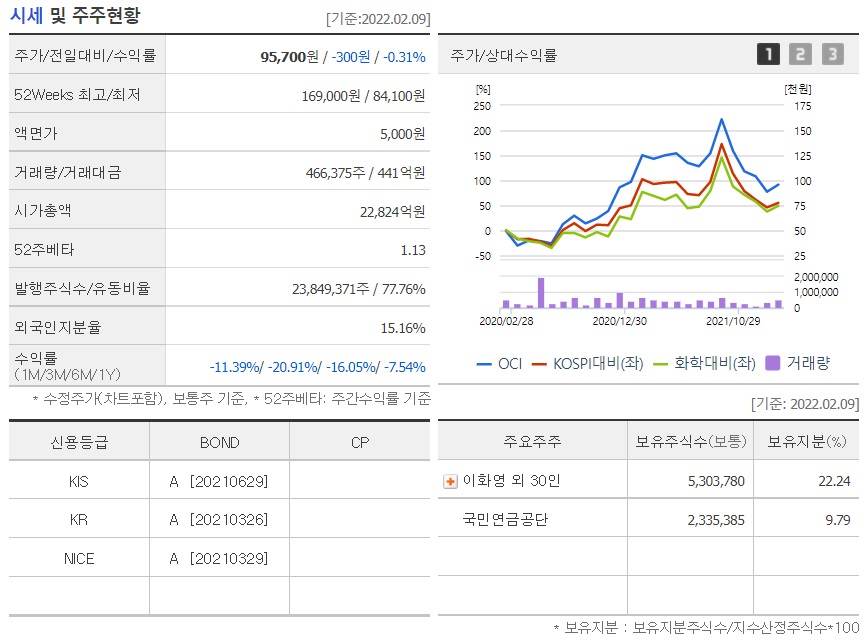Click the 23,849,371주 / 77.76% value
This screenshot has width=868, height=642.
[359, 289]
